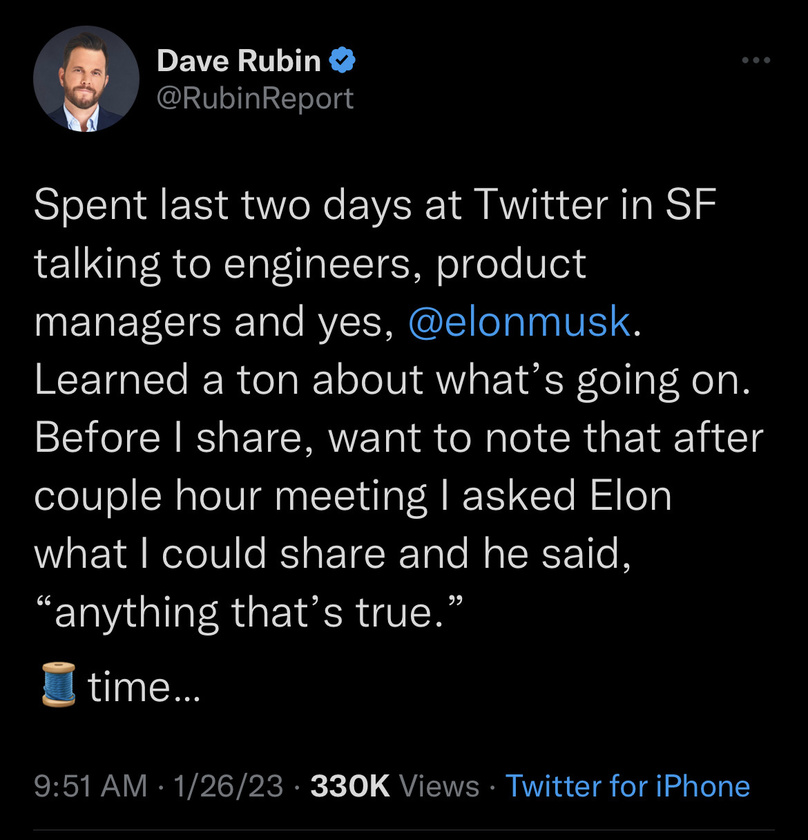Viewport: 808px width, 840px height.
Task: Click the Dave Rubin display name
Action: [239, 61]
